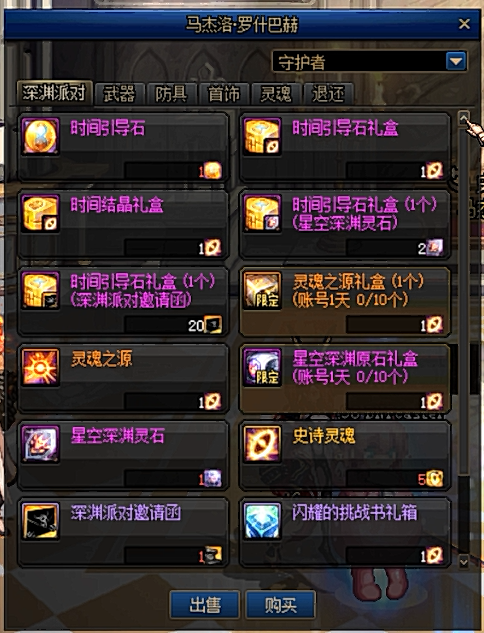Click the scrollbar down arrow
Image resolution: width=484 pixels, height=633 pixels.
click(463, 561)
